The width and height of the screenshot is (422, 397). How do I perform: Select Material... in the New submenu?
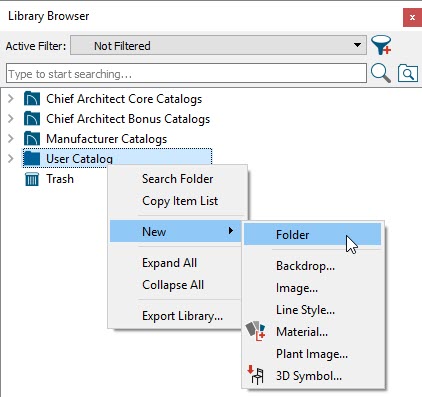[x=312, y=332]
